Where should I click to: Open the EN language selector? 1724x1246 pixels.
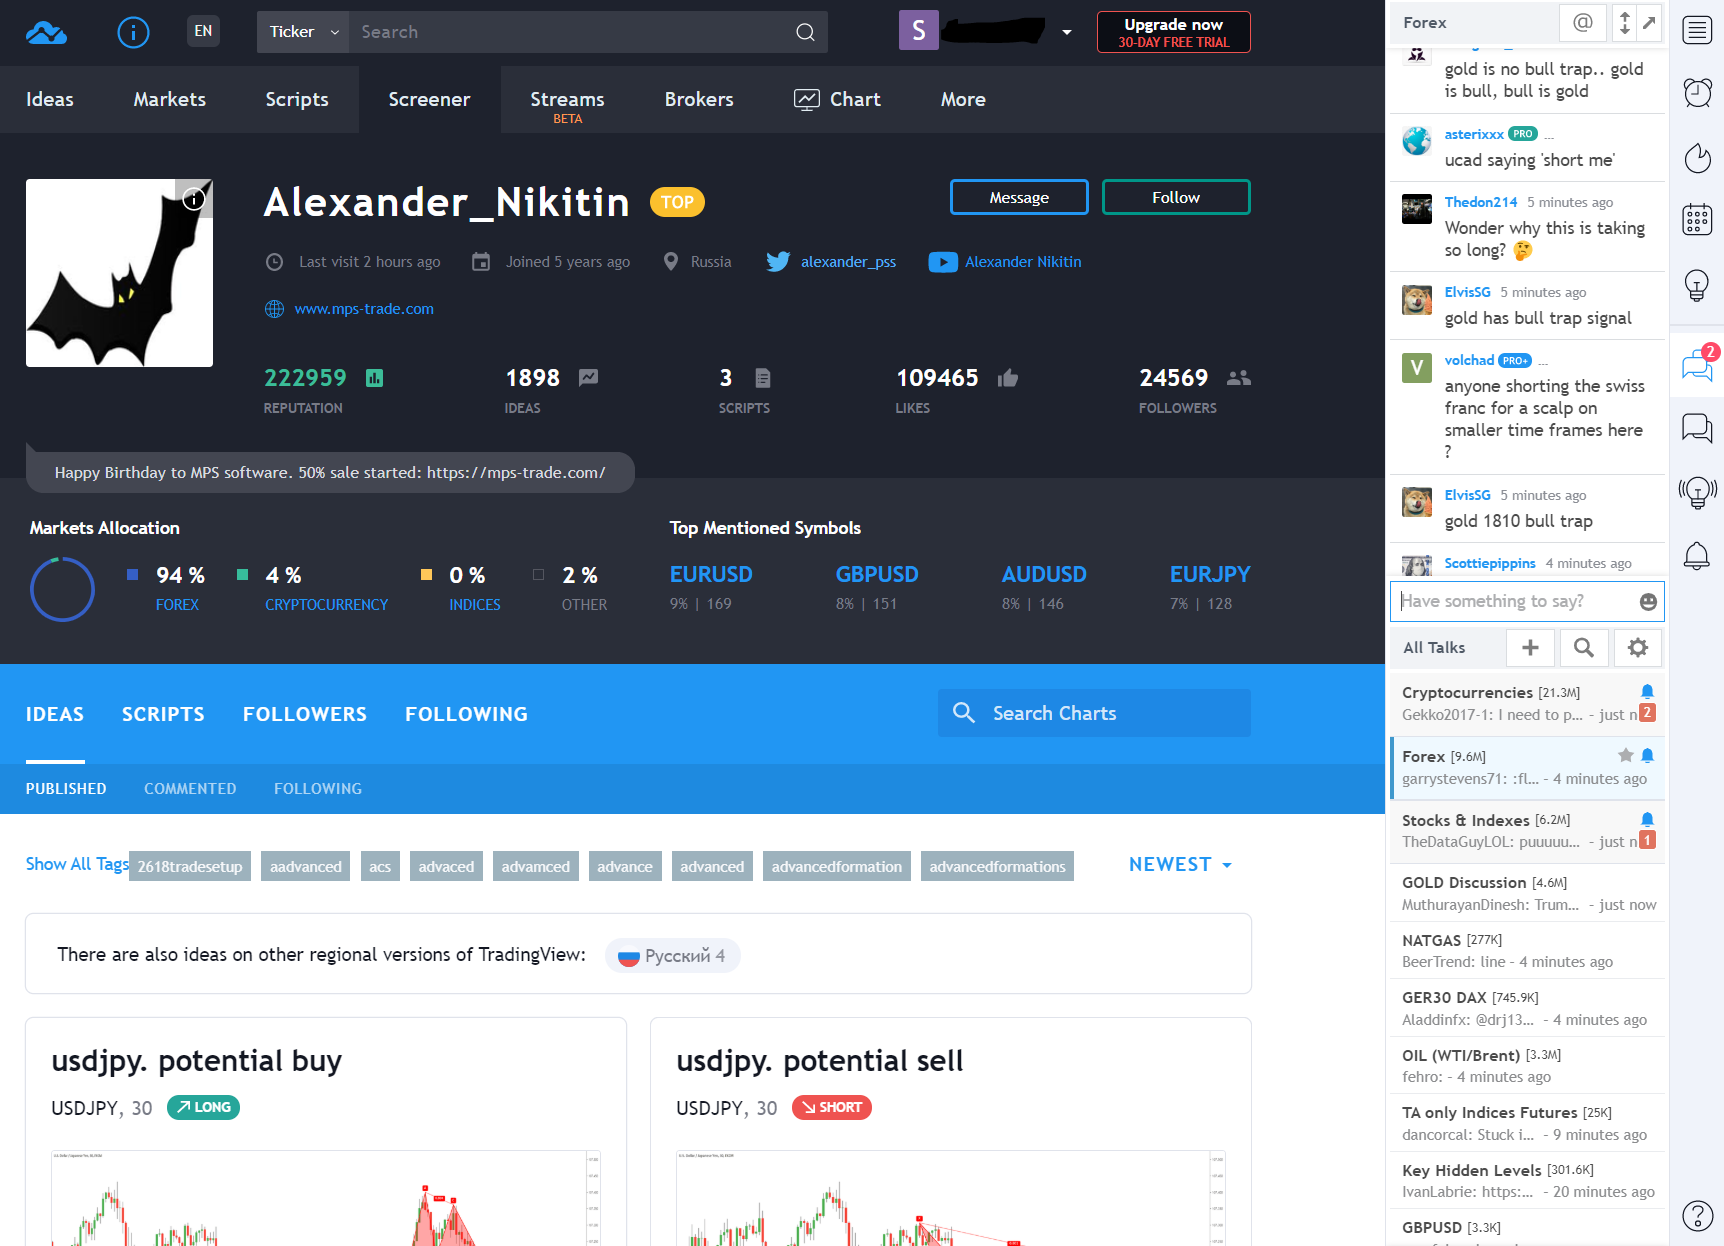click(203, 31)
